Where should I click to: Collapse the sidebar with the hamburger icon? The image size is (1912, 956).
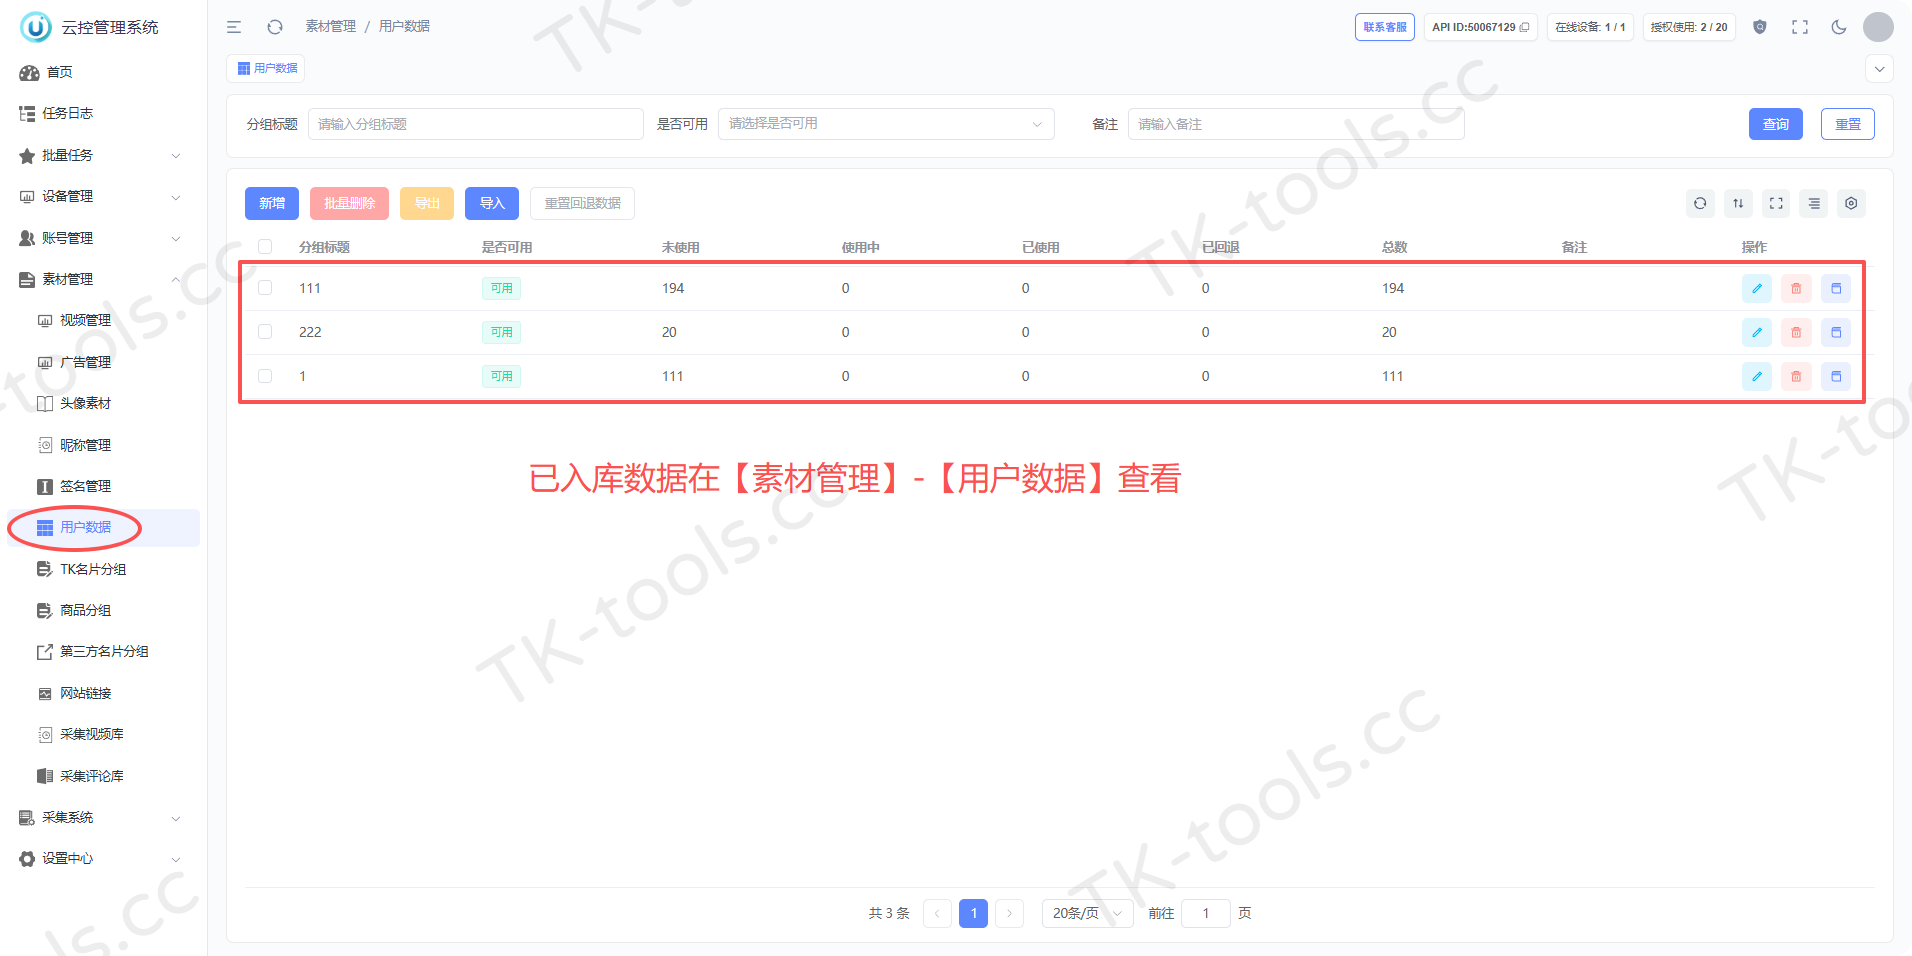(x=234, y=27)
